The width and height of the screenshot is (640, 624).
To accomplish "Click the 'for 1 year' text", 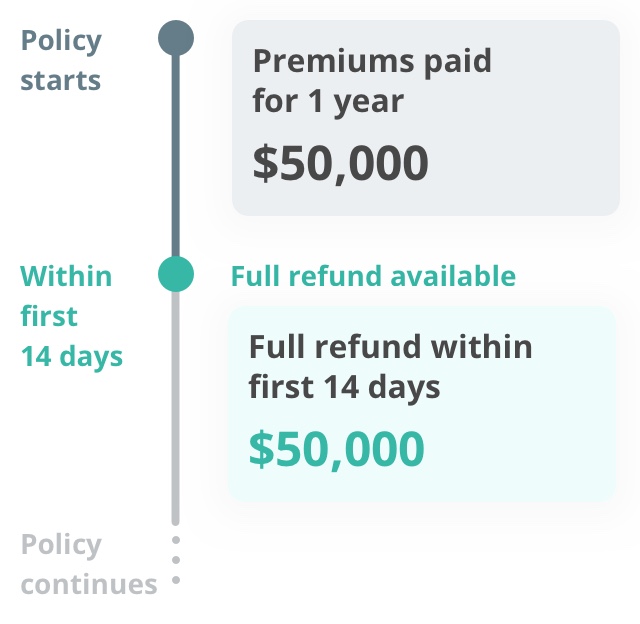I will coord(328,102).
